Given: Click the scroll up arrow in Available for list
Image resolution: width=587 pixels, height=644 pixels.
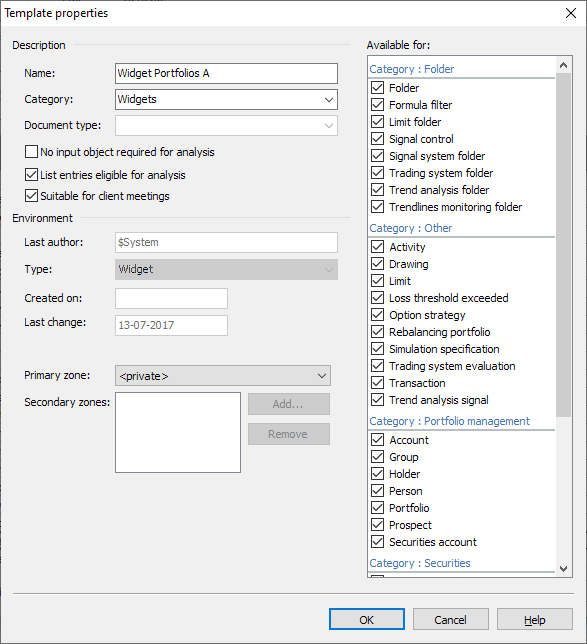Looking at the screenshot, I should [x=564, y=65].
